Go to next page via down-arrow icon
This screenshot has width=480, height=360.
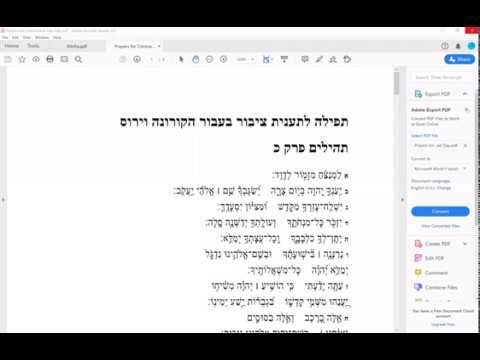pyautogui.click(x=137, y=60)
